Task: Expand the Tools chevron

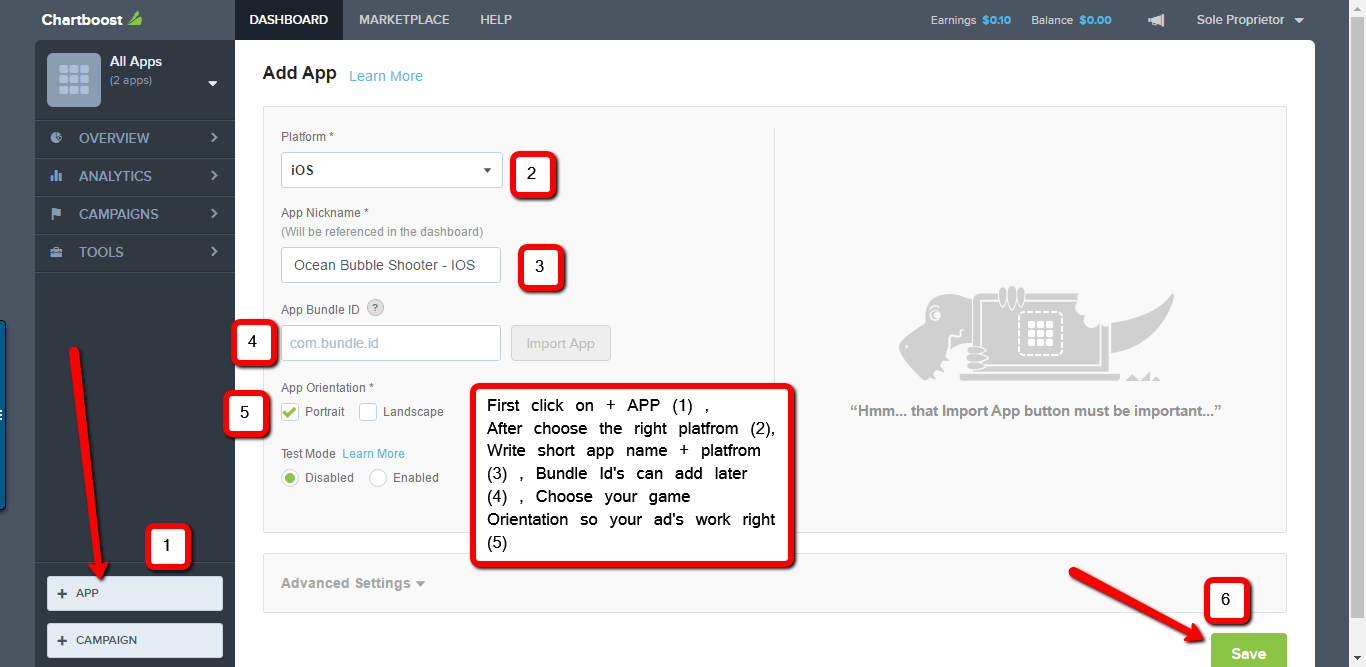Action: coord(214,252)
